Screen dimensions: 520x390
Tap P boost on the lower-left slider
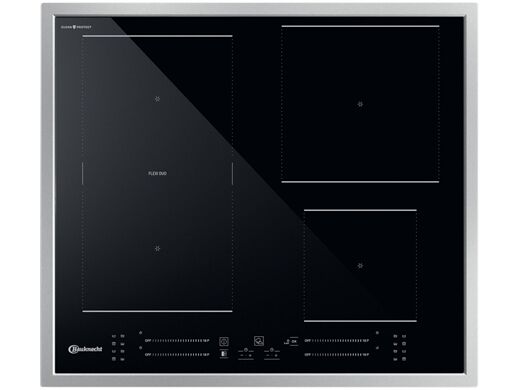coord(208,355)
